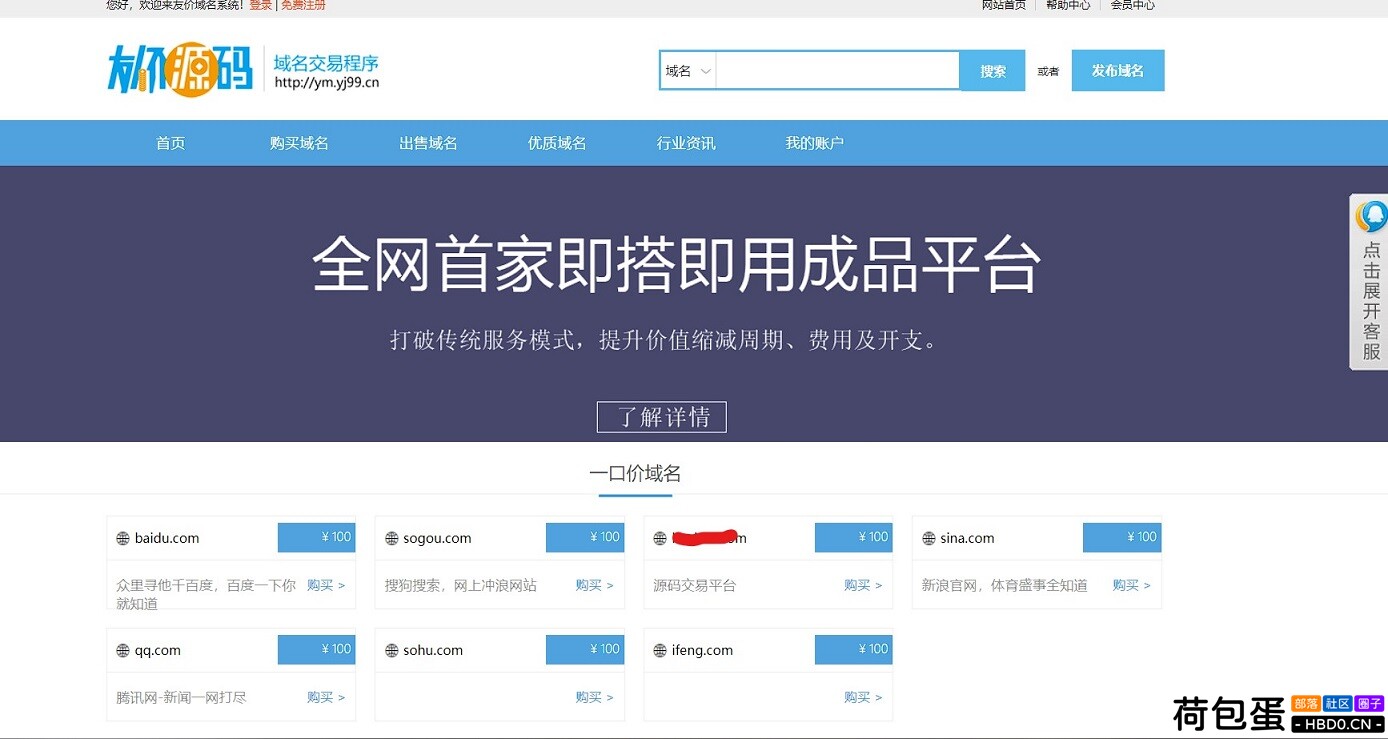
Task: Open the 购买域名 navigation tab
Action: click(x=299, y=143)
